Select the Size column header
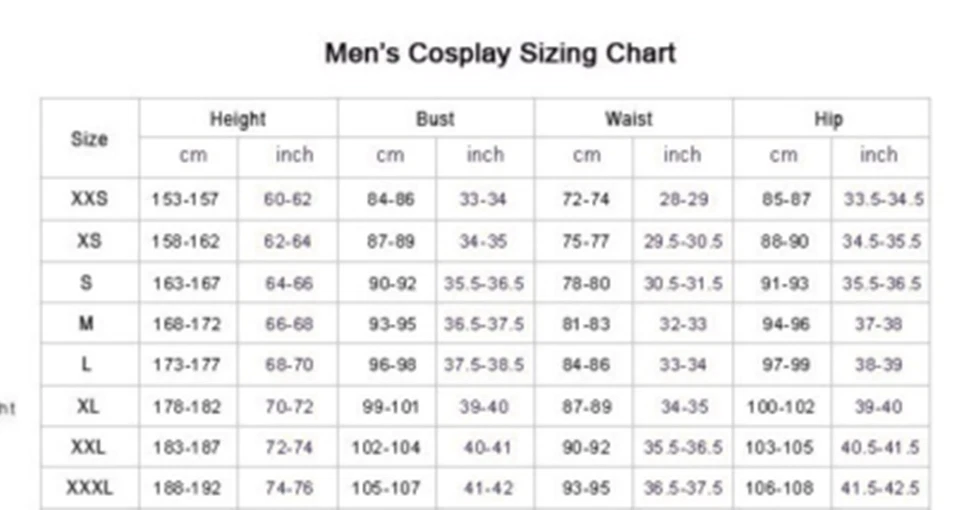Image resolution: width=960 pixels, height=510 pixels. [89, 139]
